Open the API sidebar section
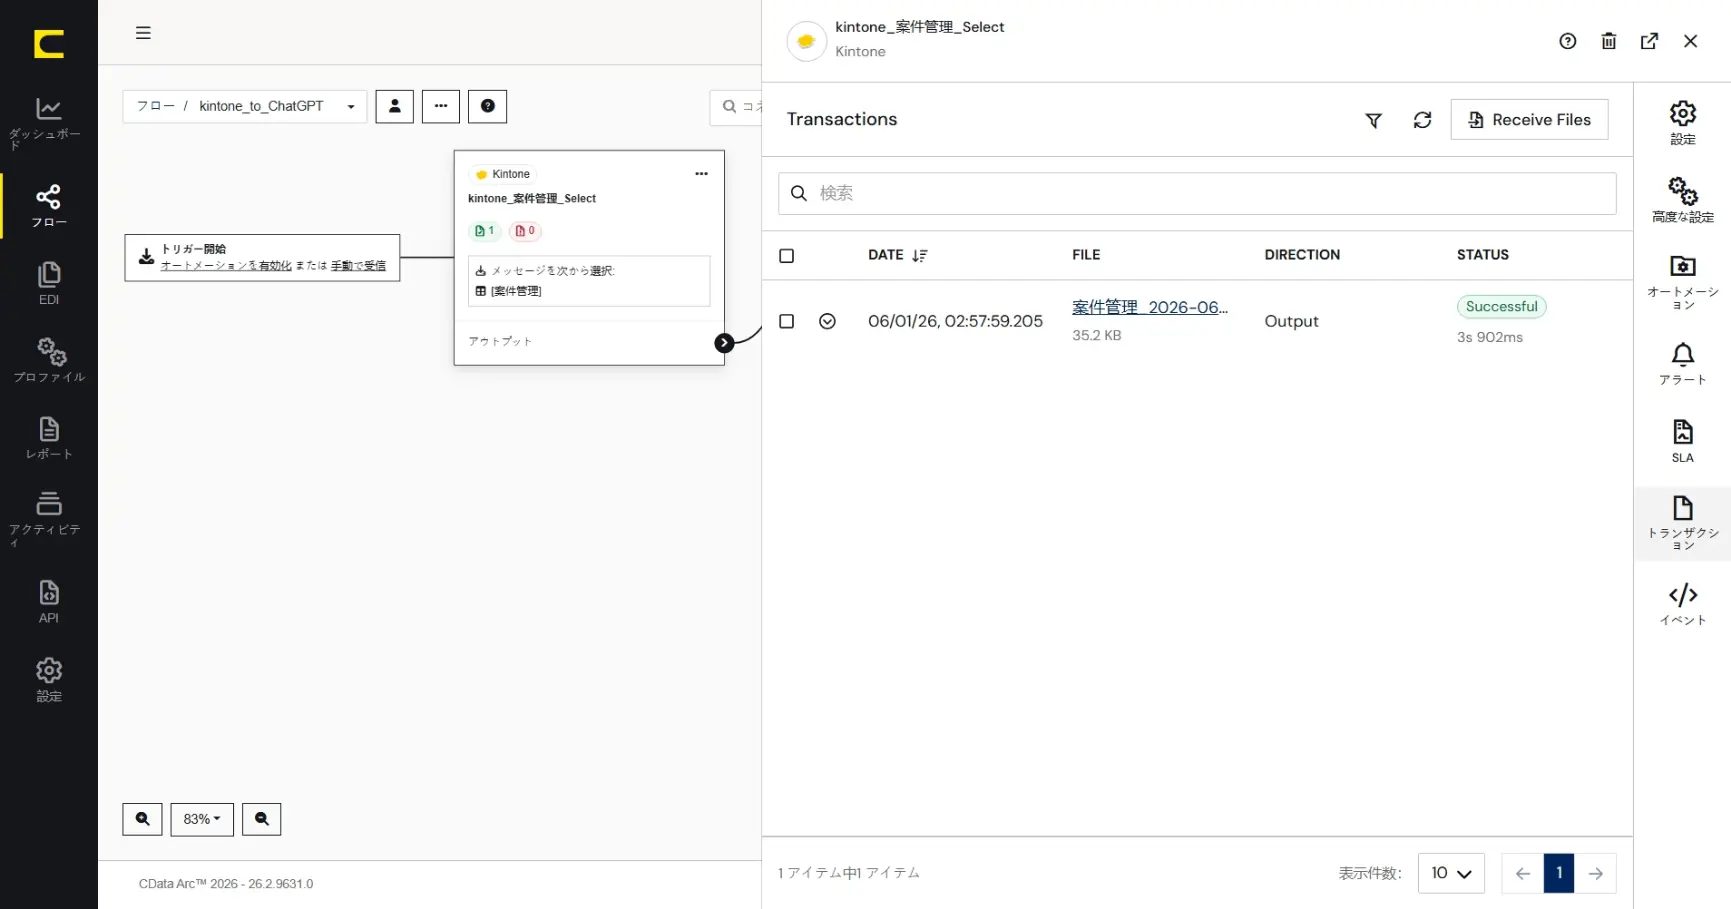Viewport: 1731px width, 909px height. click(x=48, y=602)
